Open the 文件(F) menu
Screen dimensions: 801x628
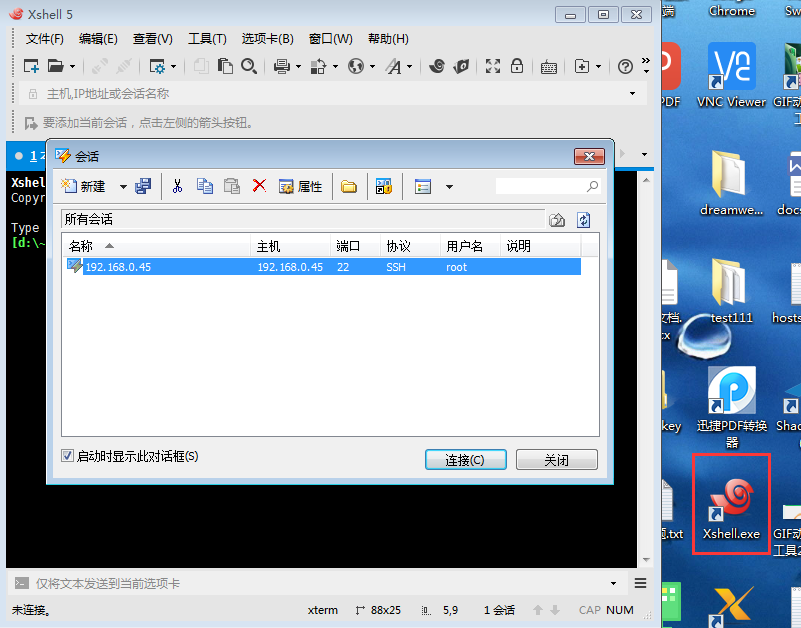coord(44,39)
